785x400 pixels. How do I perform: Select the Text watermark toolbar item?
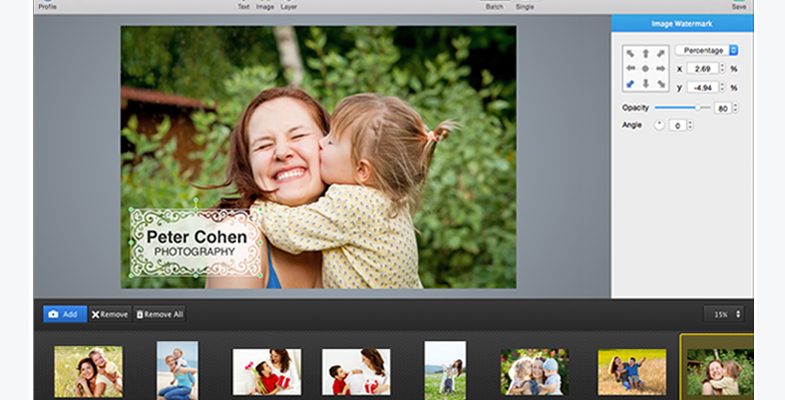(x=244, y=5)
